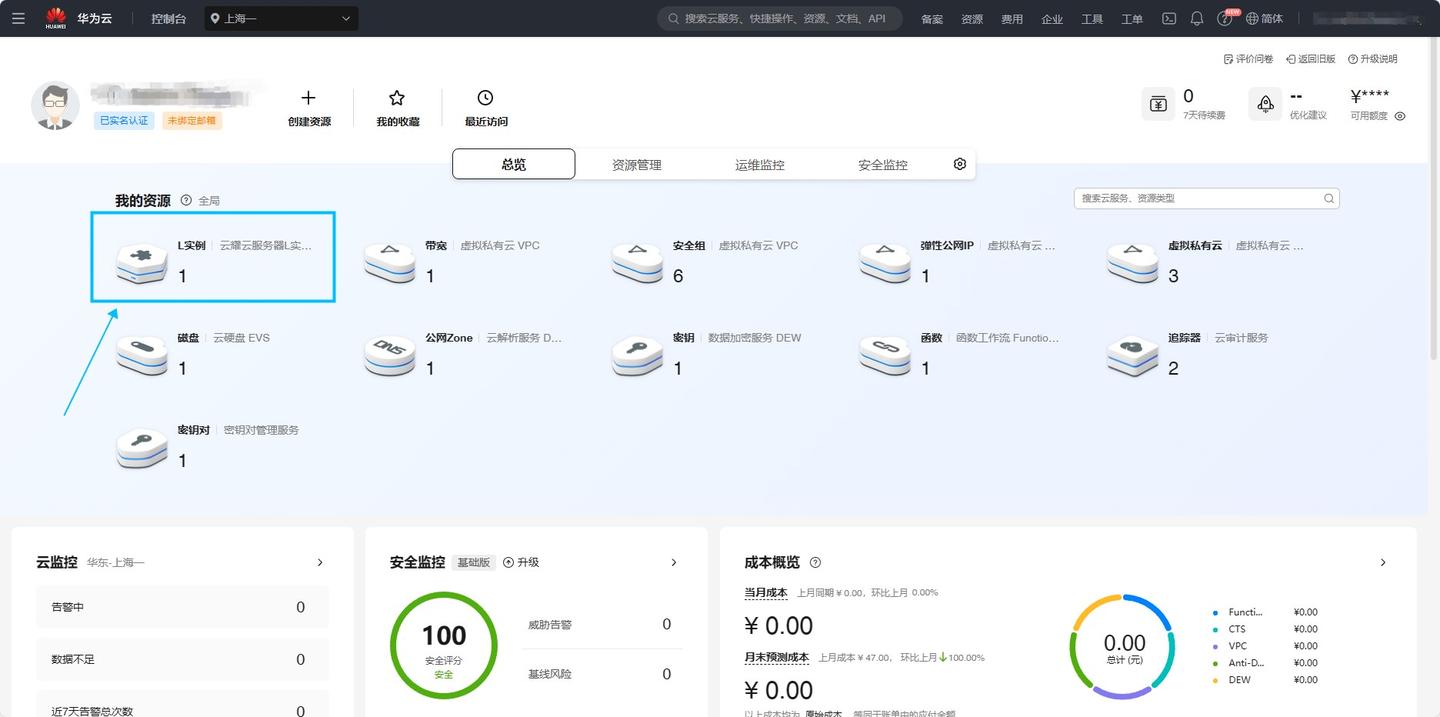This screenshot has width=1440, height=717.
Task: Click the 评价问卷 link
Action: 1248,59
